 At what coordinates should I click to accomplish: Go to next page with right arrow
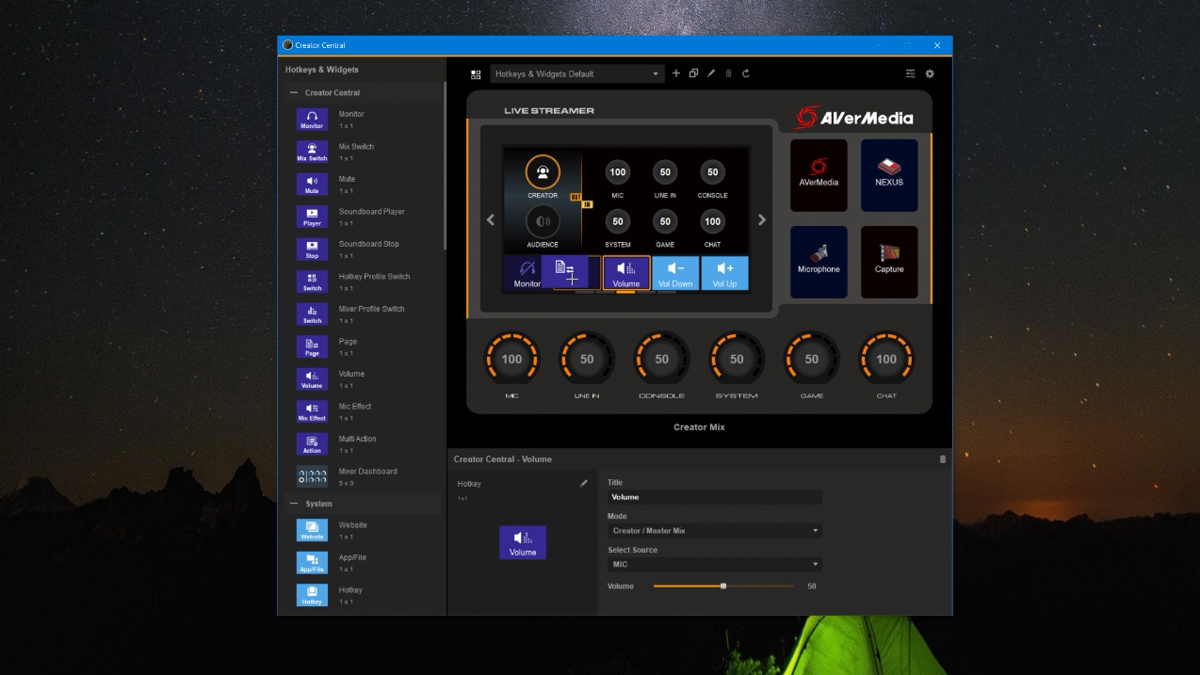762,220
